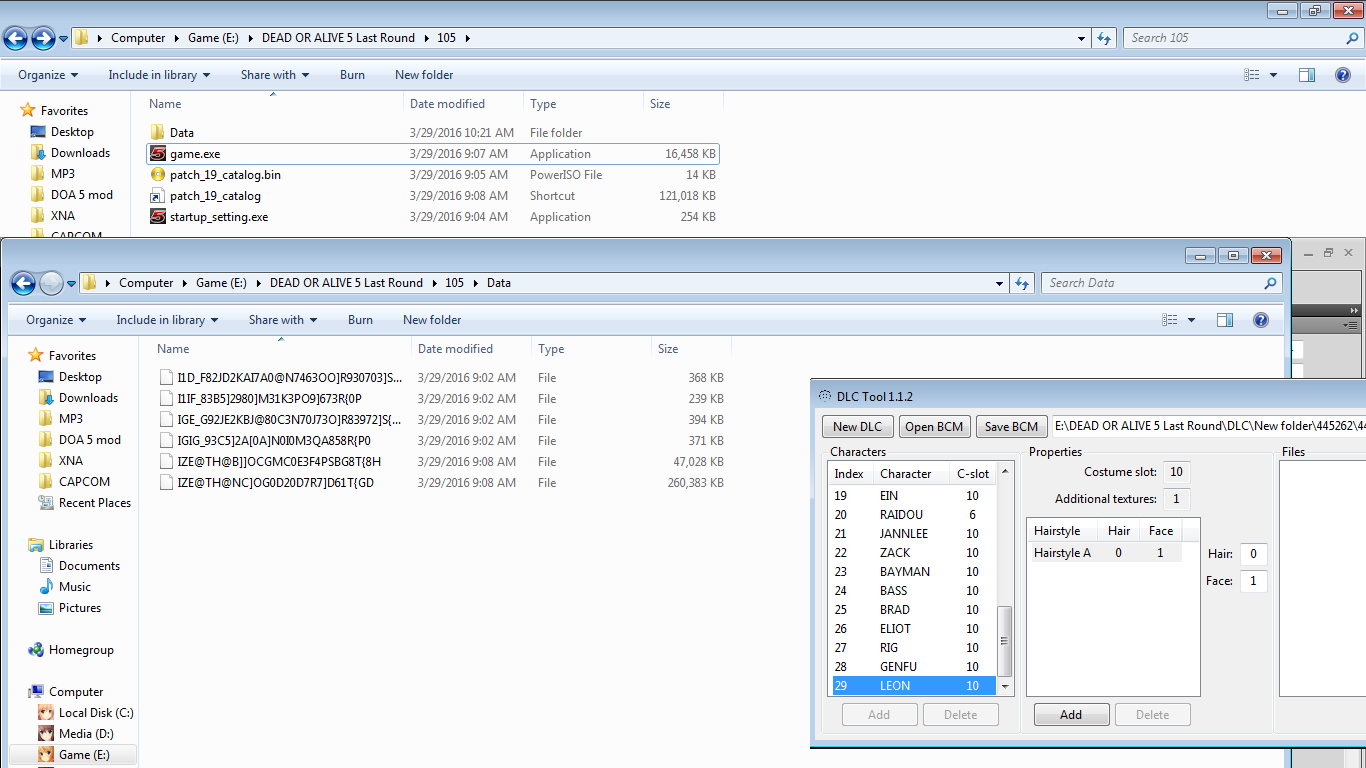Click Open BCM button

[x=934, y=427]
